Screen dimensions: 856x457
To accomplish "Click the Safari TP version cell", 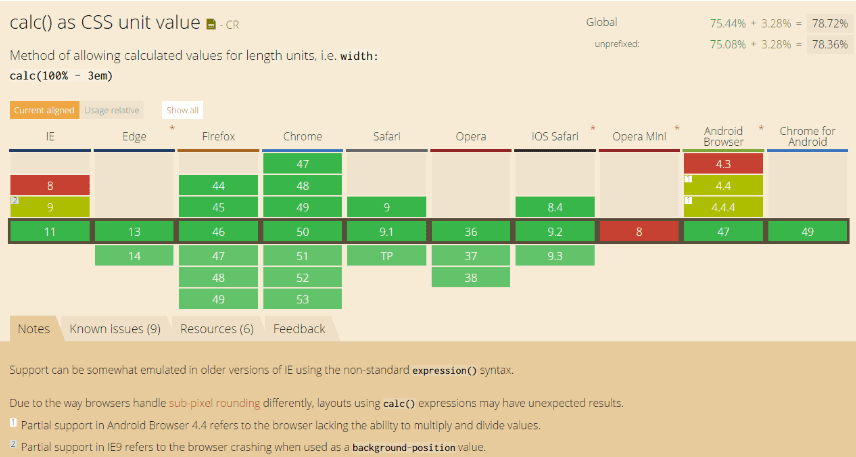I will 387,256.
